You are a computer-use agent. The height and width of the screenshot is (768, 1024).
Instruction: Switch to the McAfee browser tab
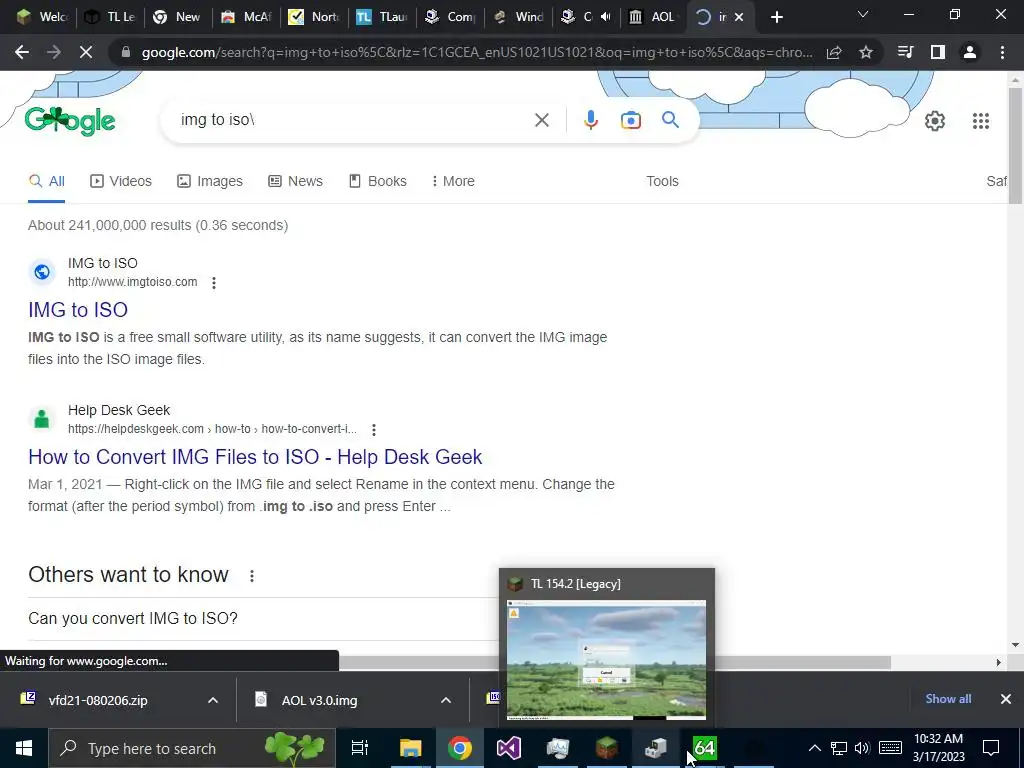point(248,17)
